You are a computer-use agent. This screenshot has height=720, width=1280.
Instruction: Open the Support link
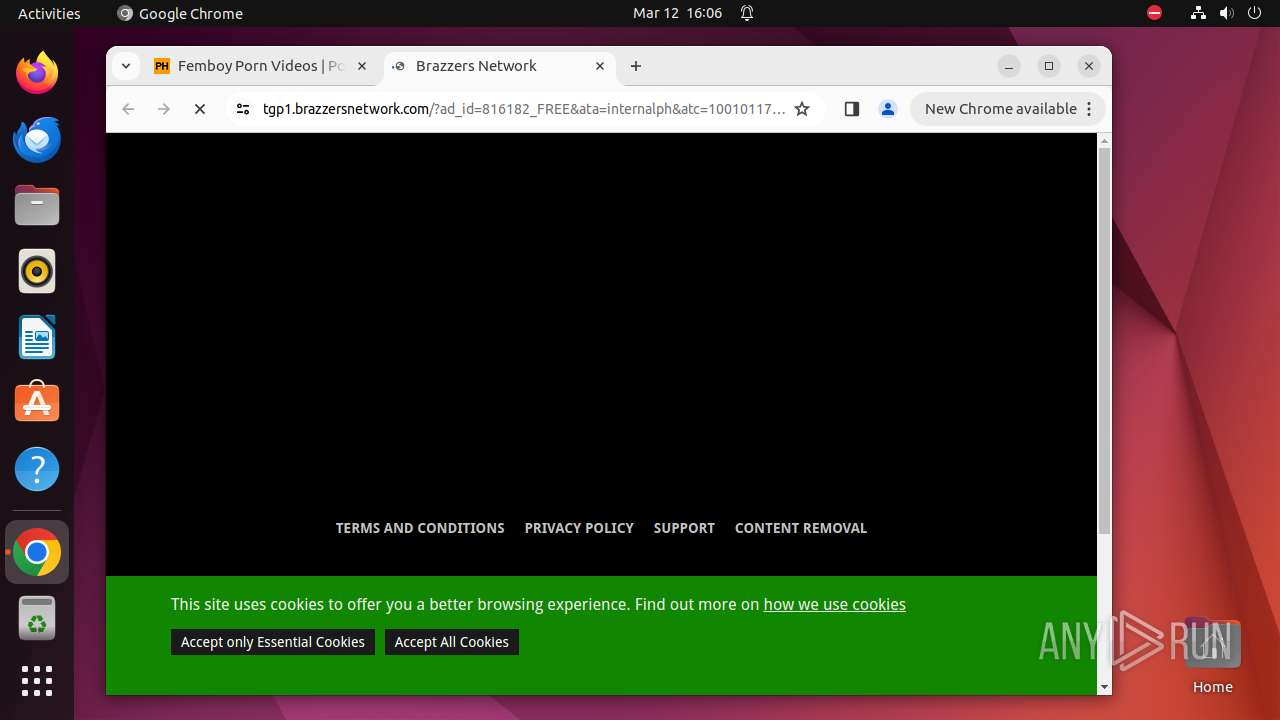point(684,528)
